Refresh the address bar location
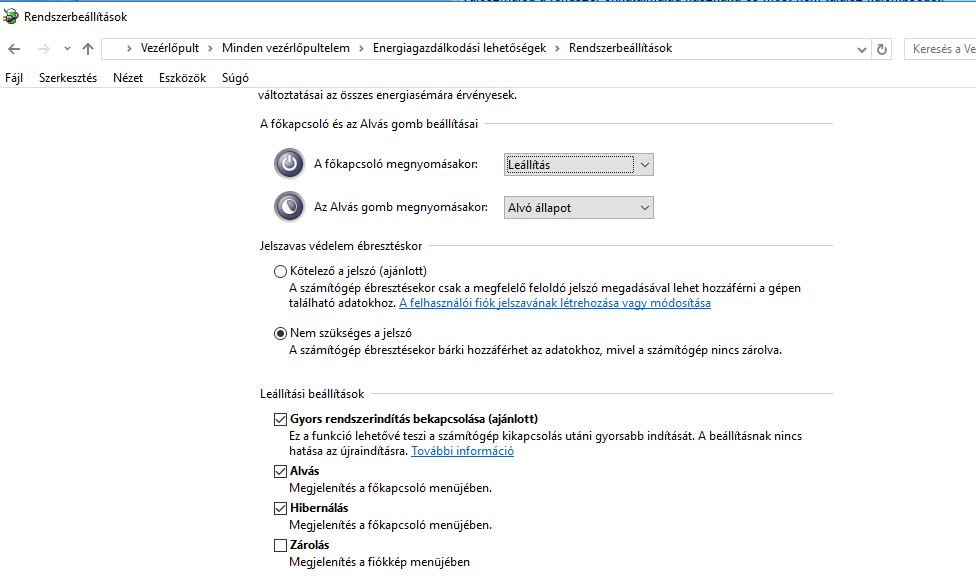 881,49
